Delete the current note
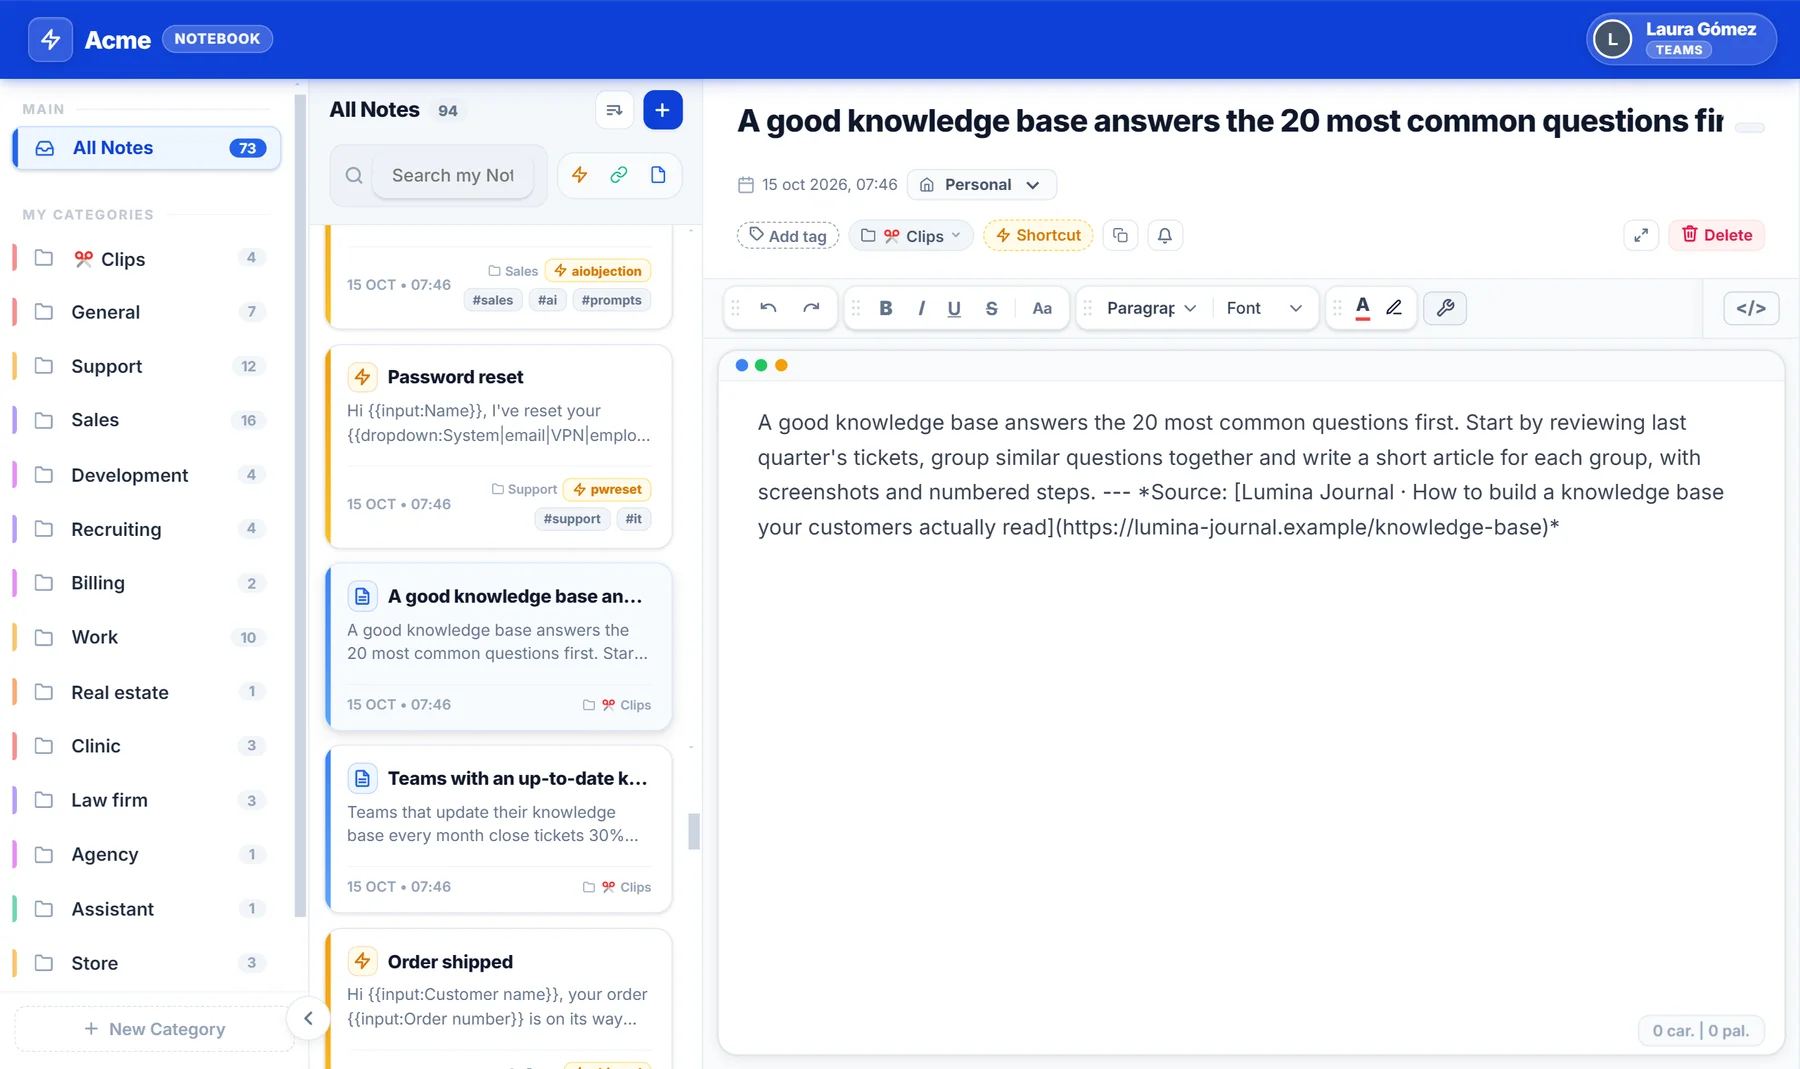 [1716, 235]
